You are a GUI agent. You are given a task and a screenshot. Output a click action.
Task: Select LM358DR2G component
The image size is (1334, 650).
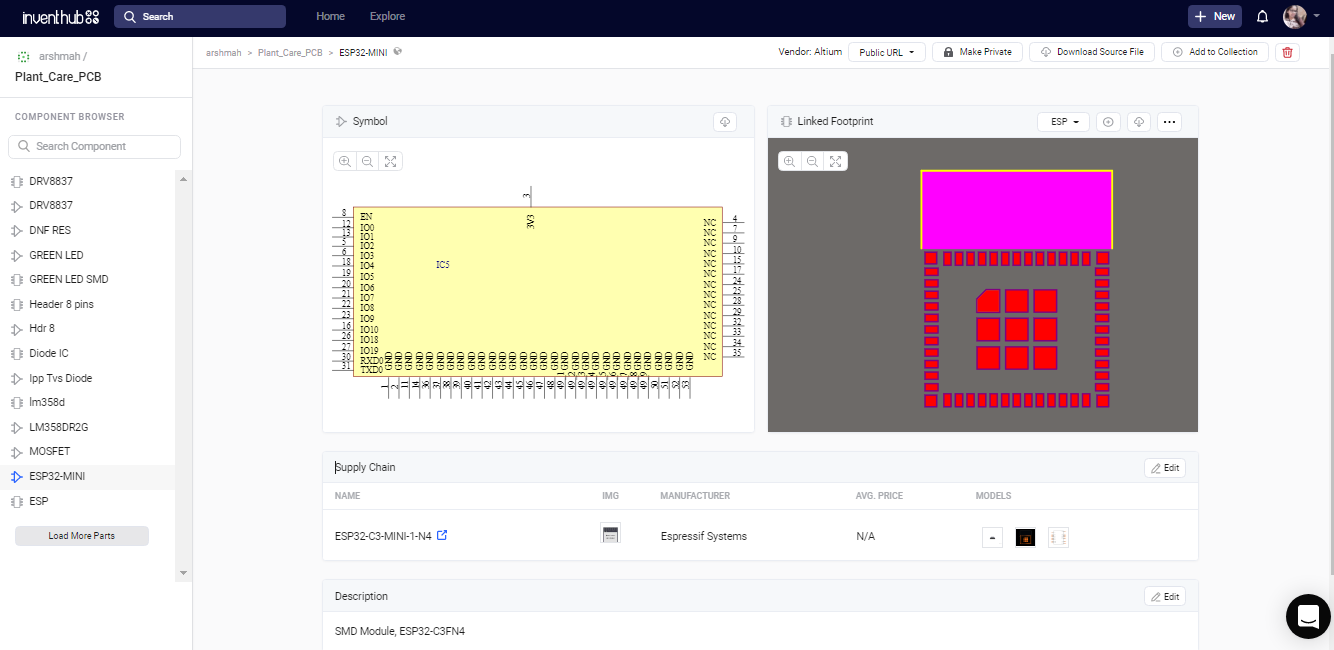pyautogui.click(x=88, y=427)
